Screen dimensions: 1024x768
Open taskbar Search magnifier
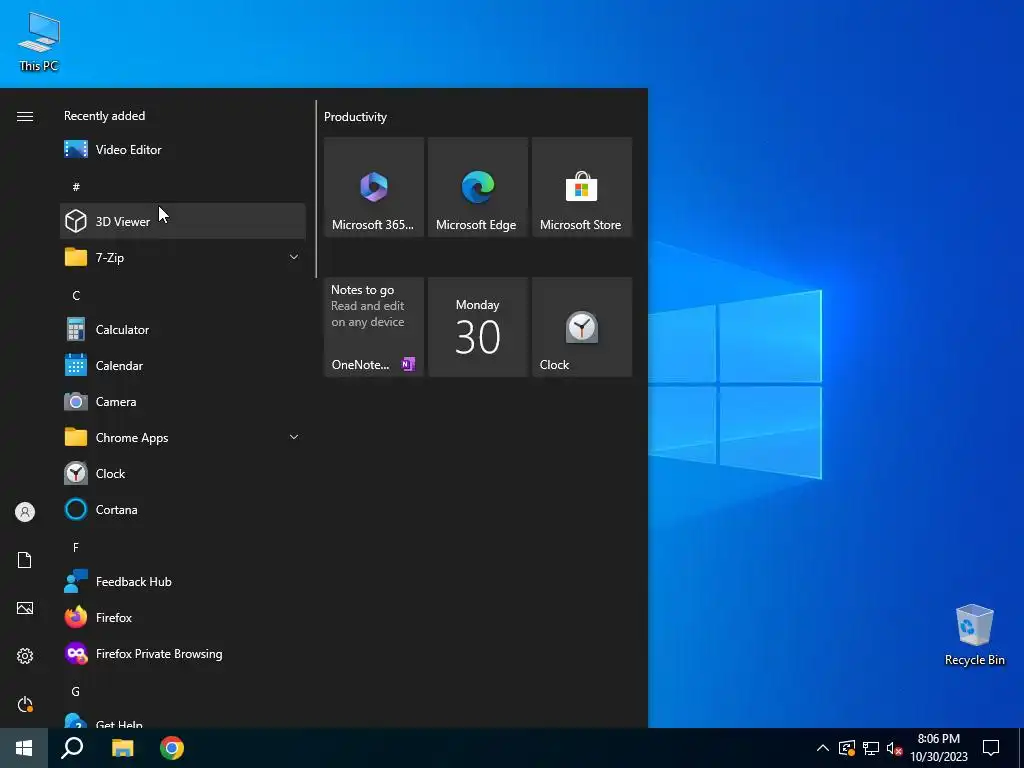click(x=72, y=748)
